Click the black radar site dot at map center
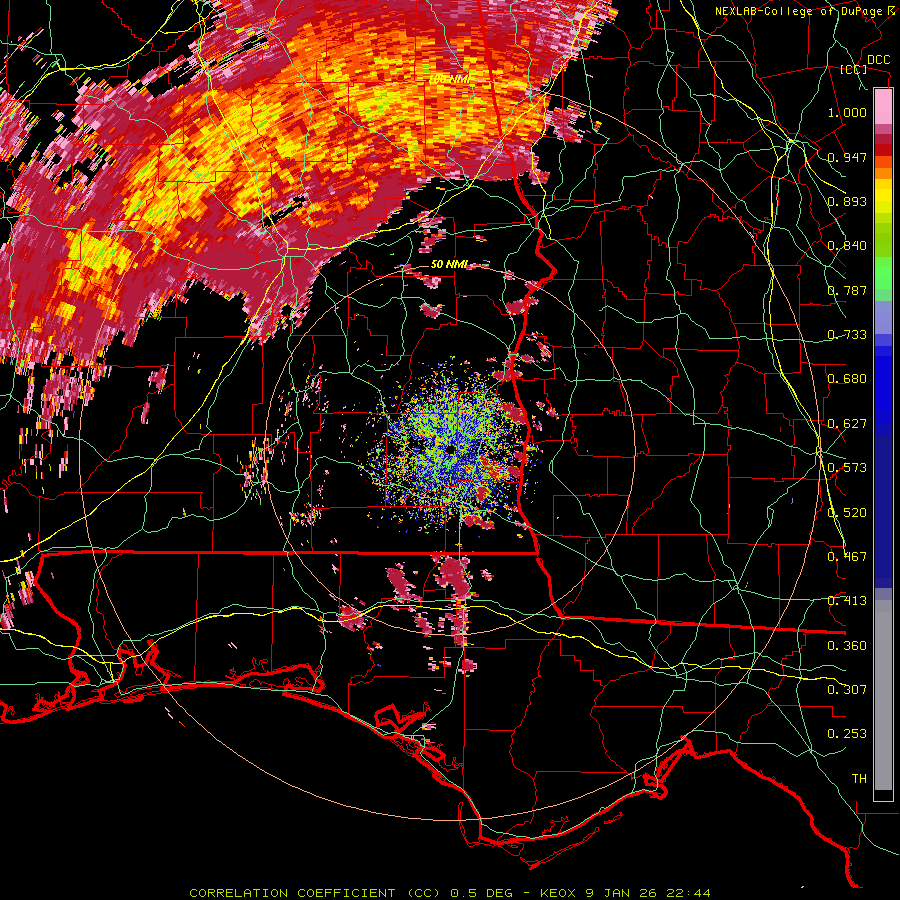This screenshot has height=900, width=900. click(451, 449)
